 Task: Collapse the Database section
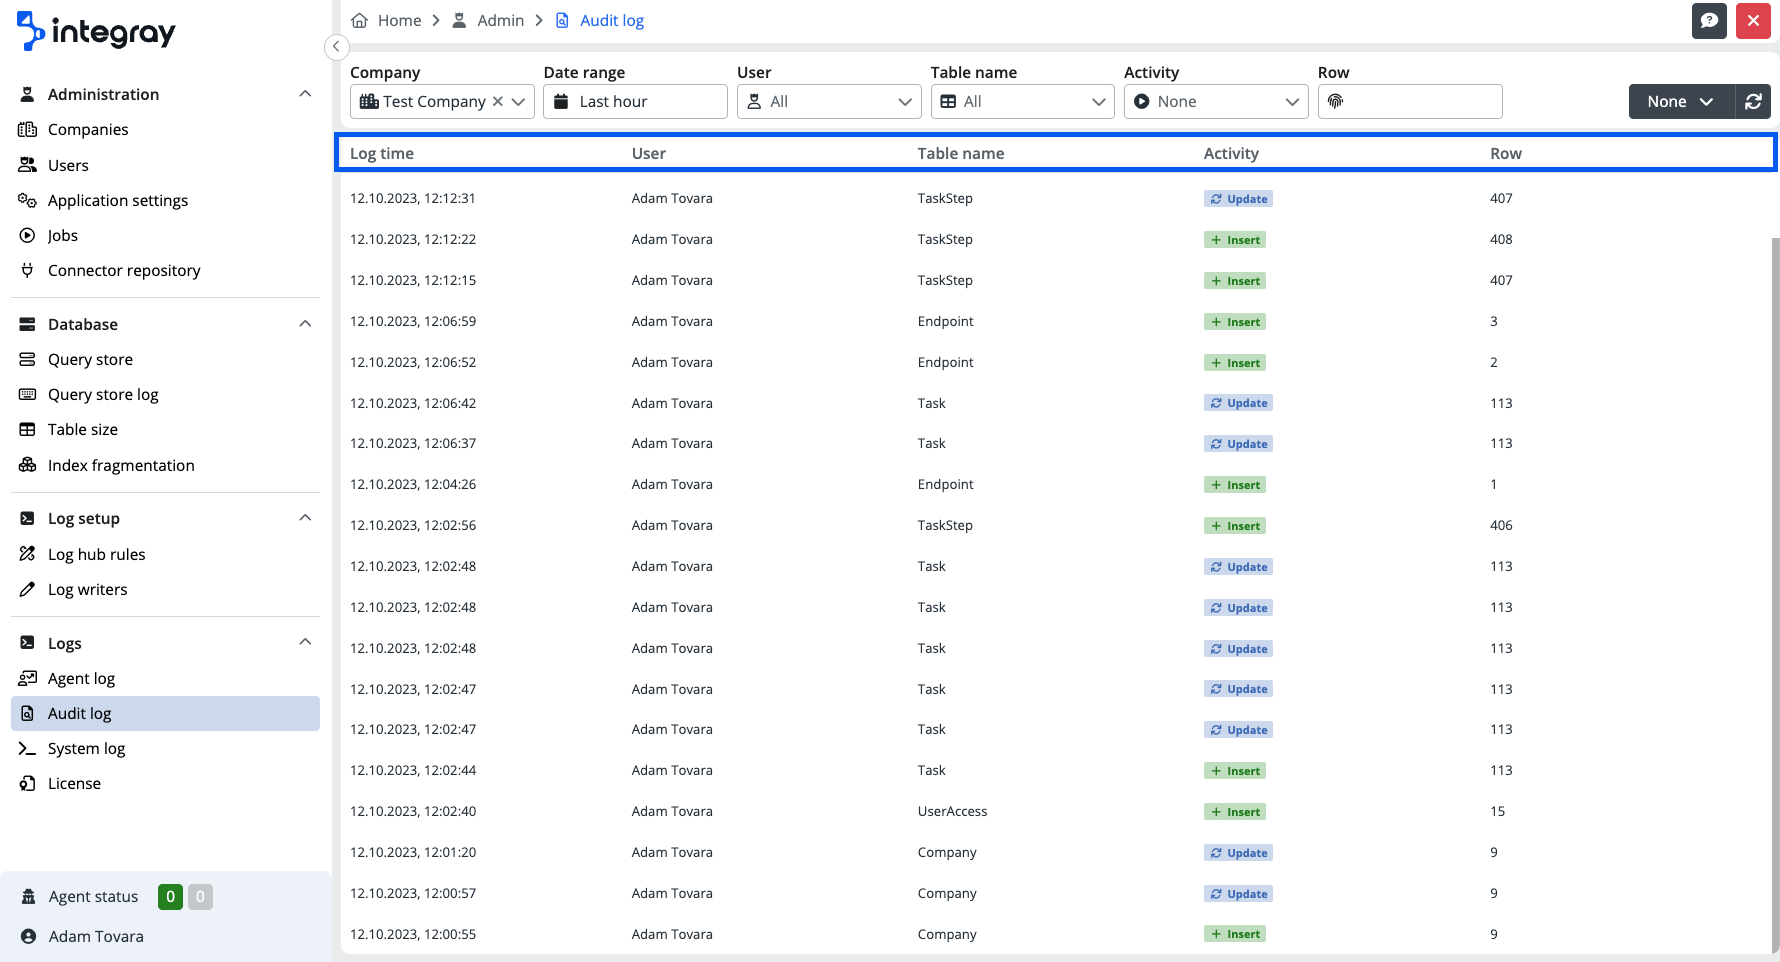click(x=305, y=324)
